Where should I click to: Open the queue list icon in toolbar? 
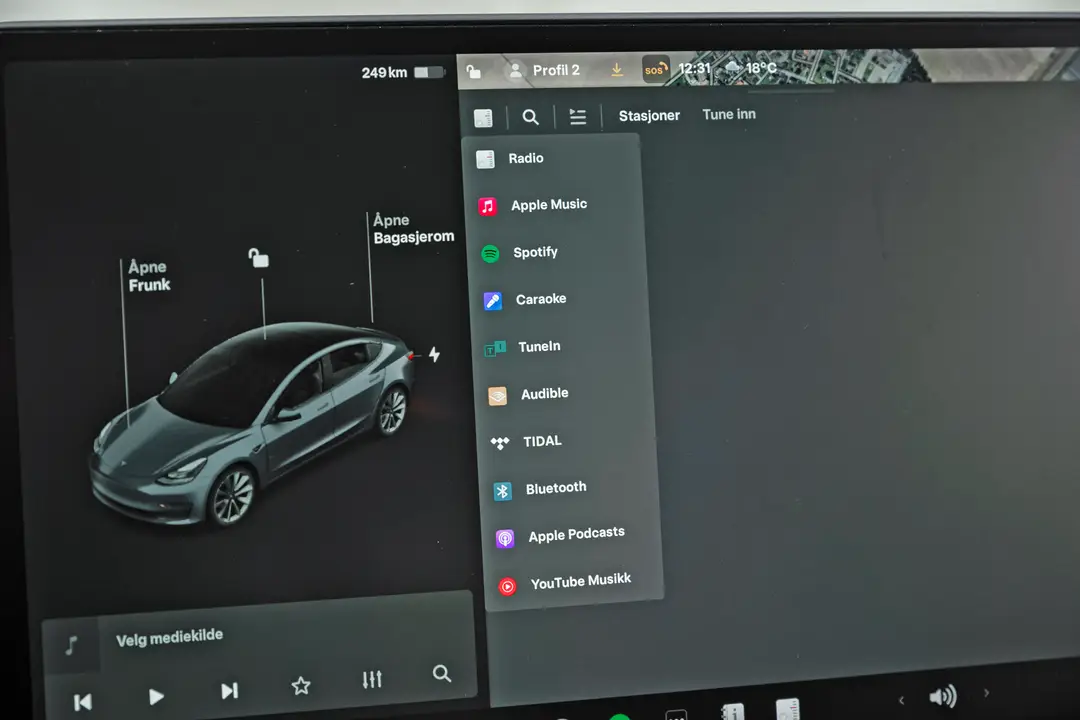pos(578,116)
